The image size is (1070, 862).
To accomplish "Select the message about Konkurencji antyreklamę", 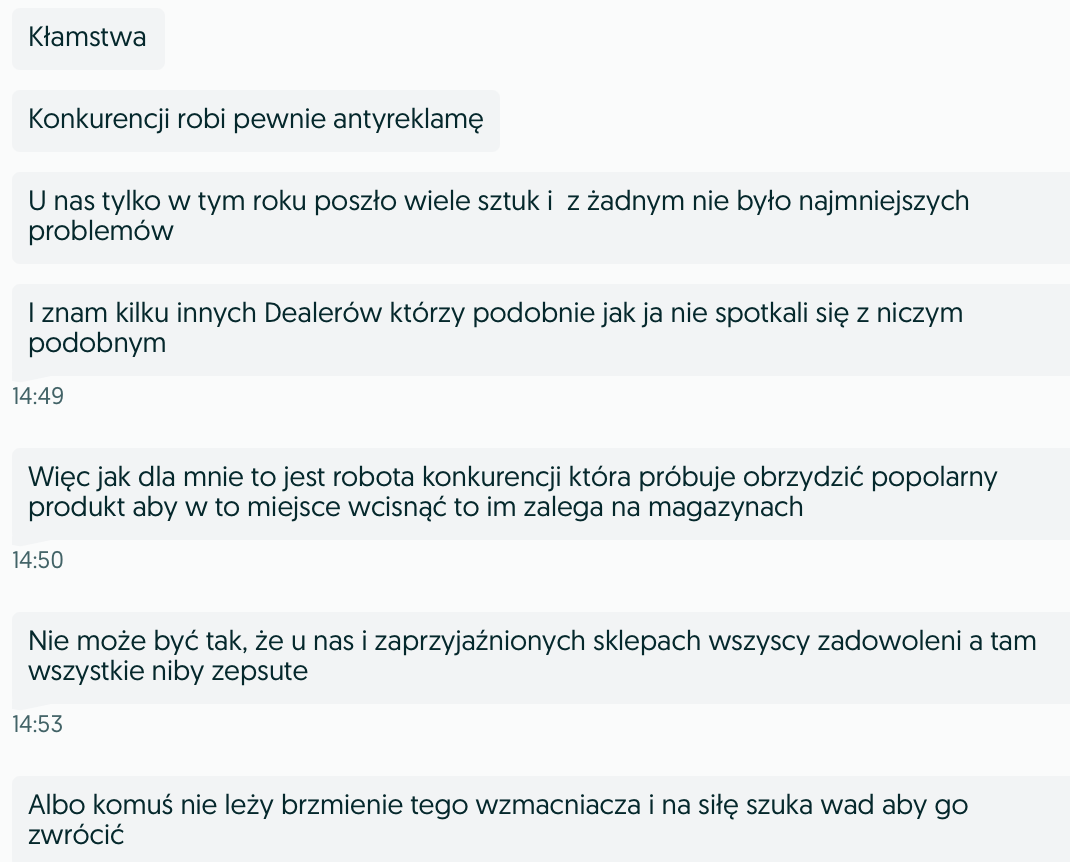I will point(256,120).
